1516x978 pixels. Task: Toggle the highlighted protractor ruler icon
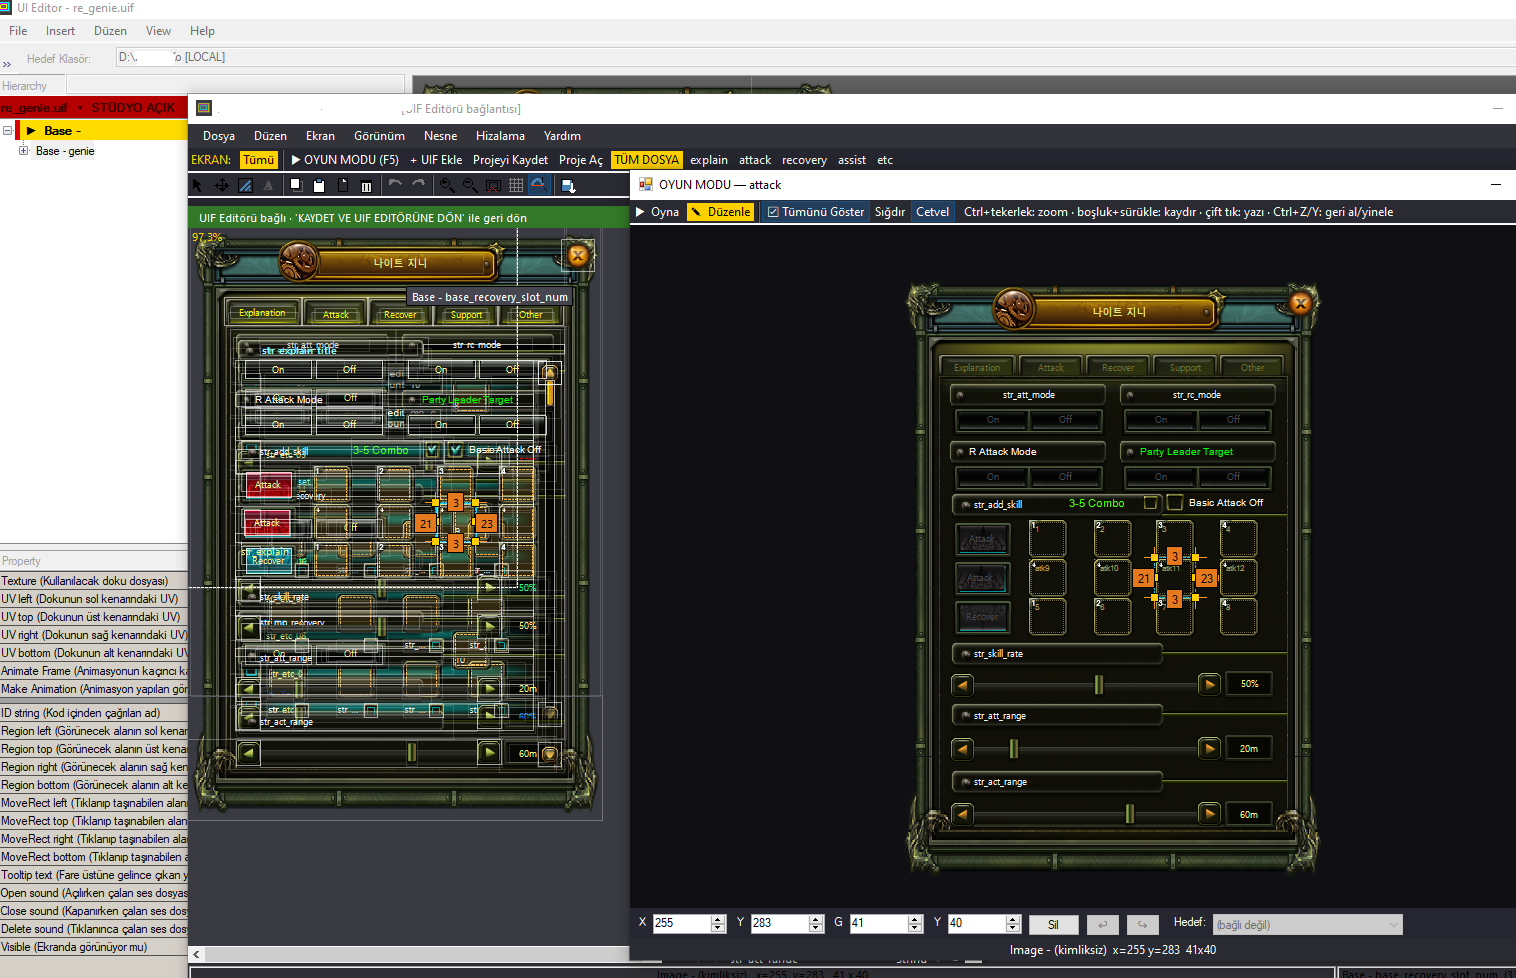[x=539, y=185]
